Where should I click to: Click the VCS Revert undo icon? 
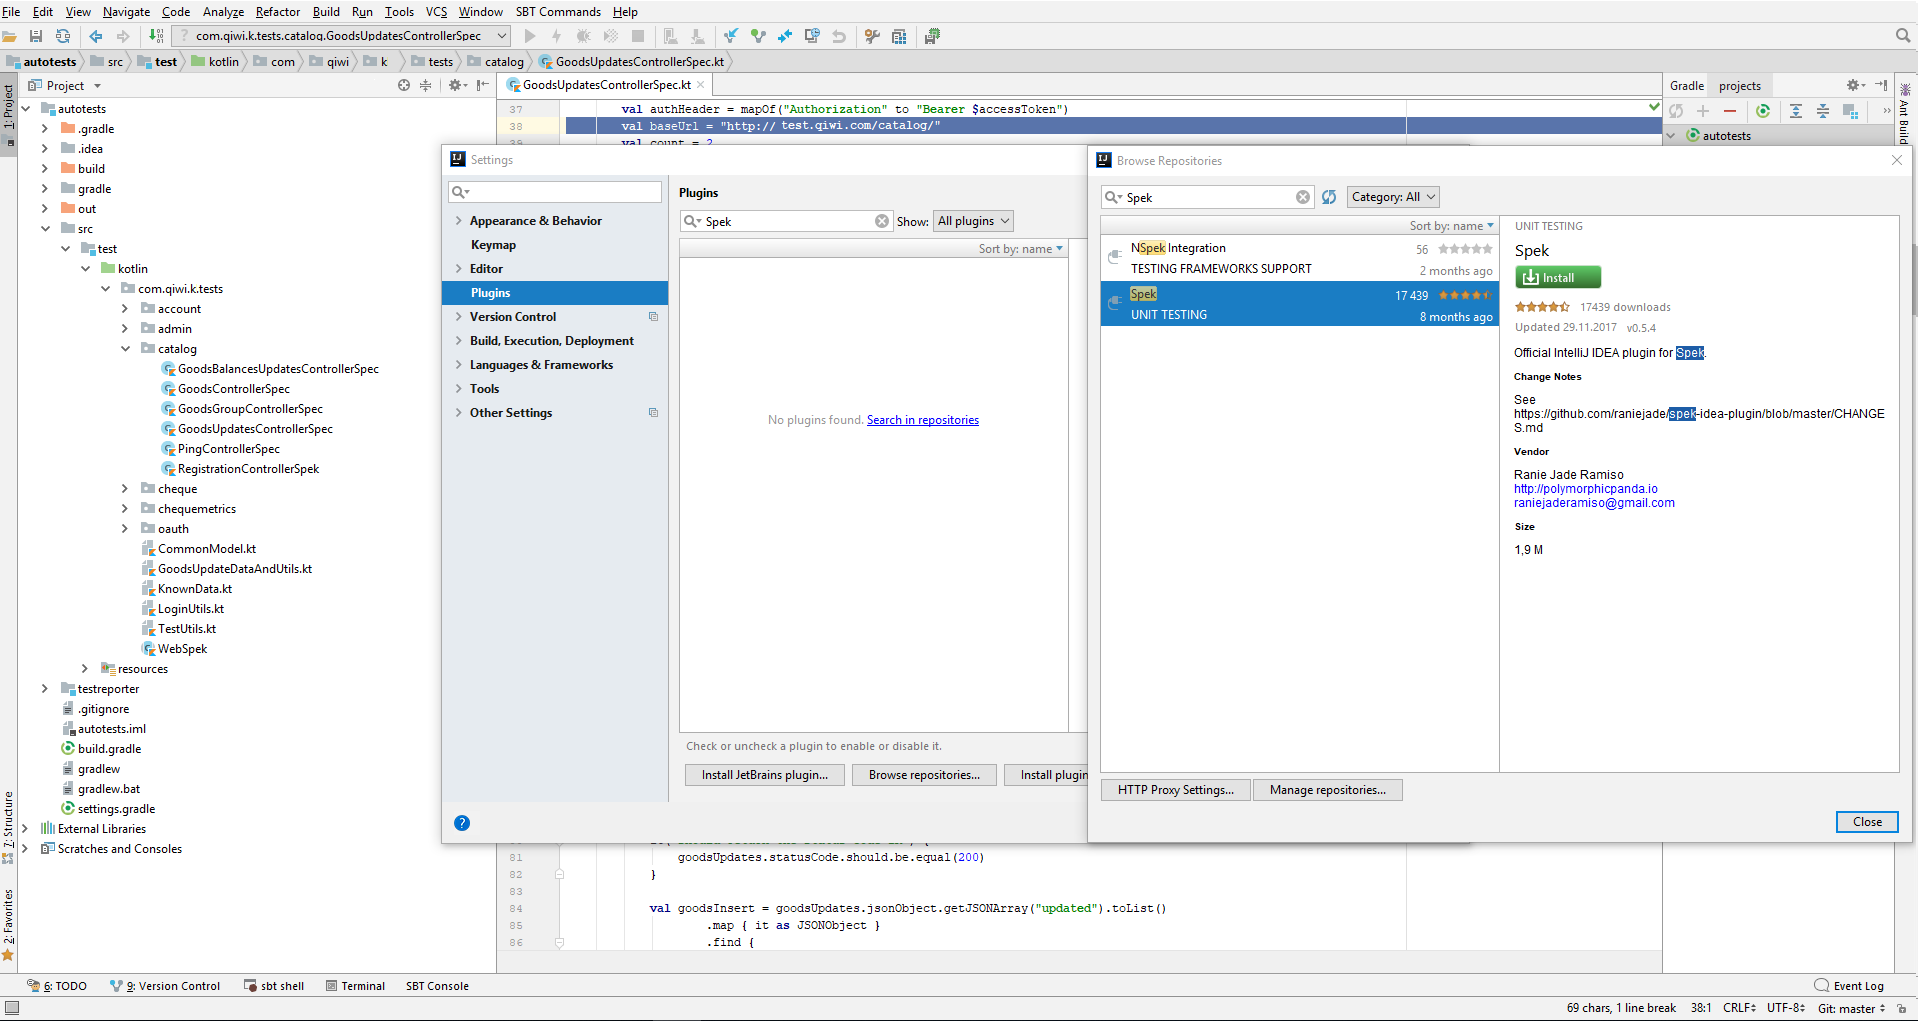click(839, 36)
